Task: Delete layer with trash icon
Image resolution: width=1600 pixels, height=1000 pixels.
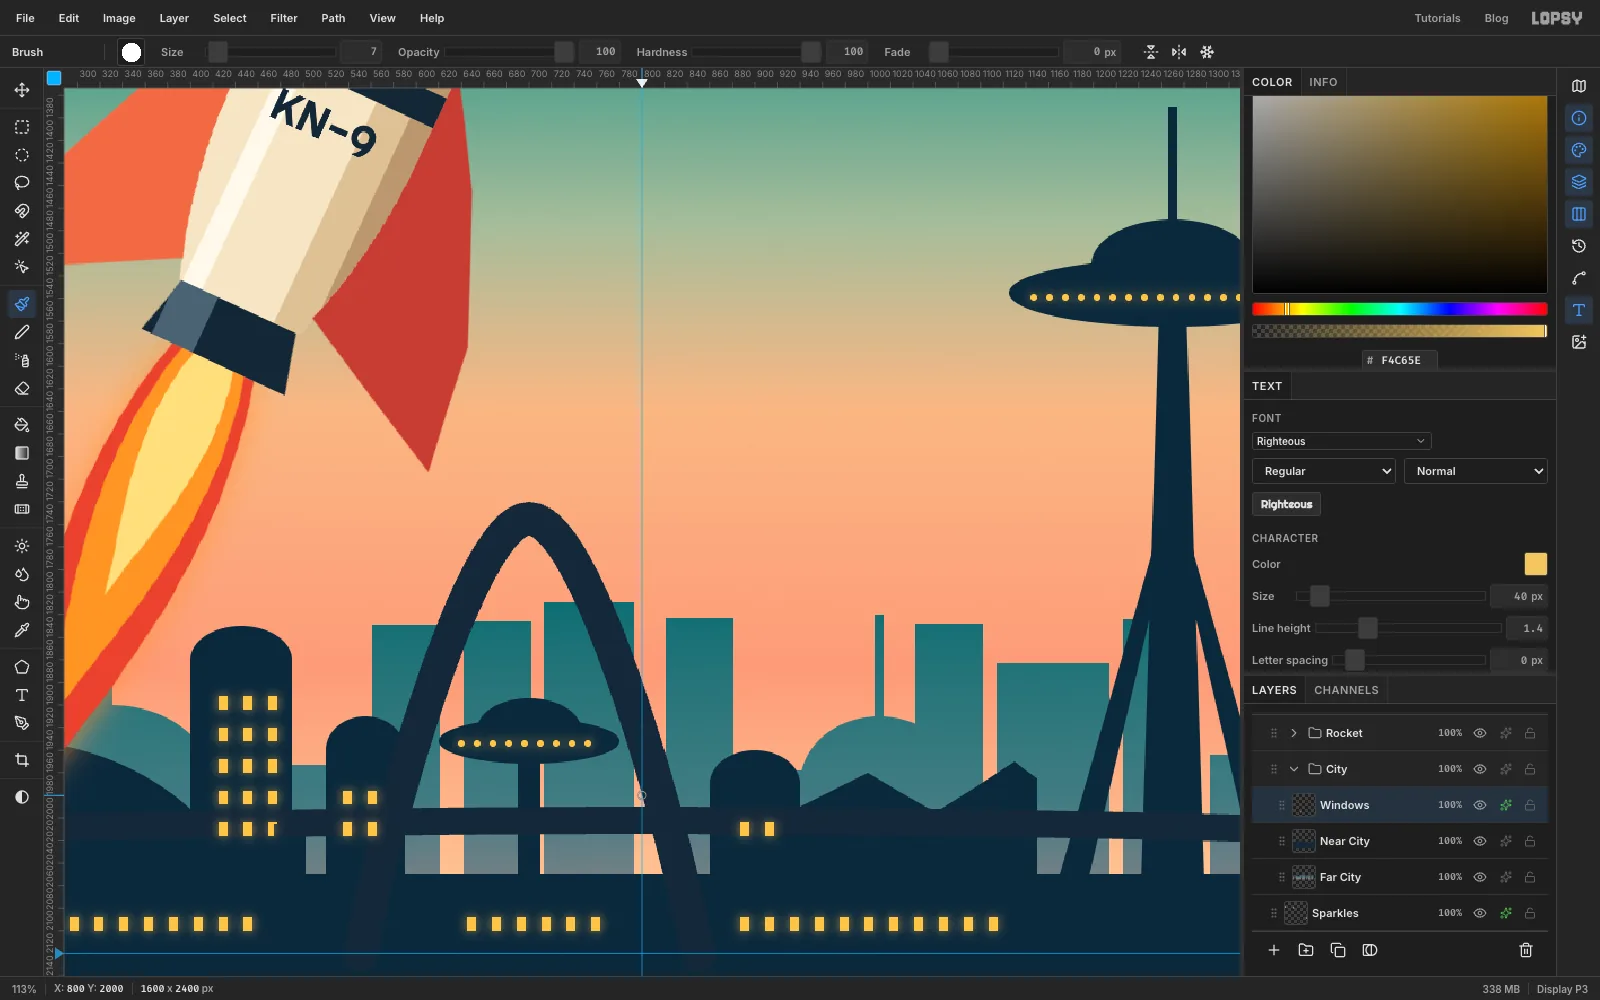Action: point(1526,950)
